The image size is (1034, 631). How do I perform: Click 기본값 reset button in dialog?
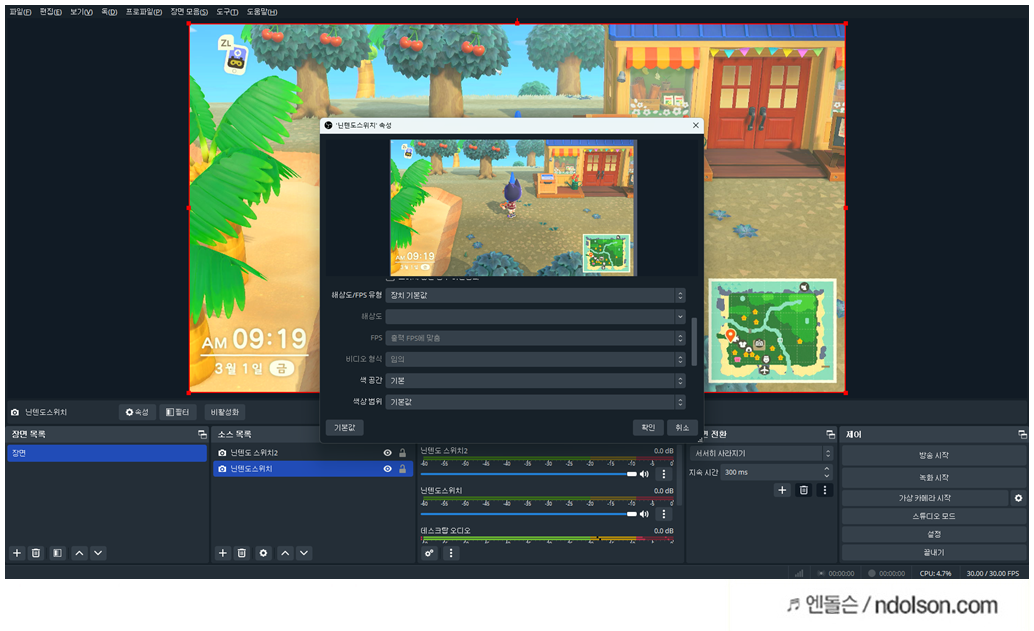coord(344,428)
